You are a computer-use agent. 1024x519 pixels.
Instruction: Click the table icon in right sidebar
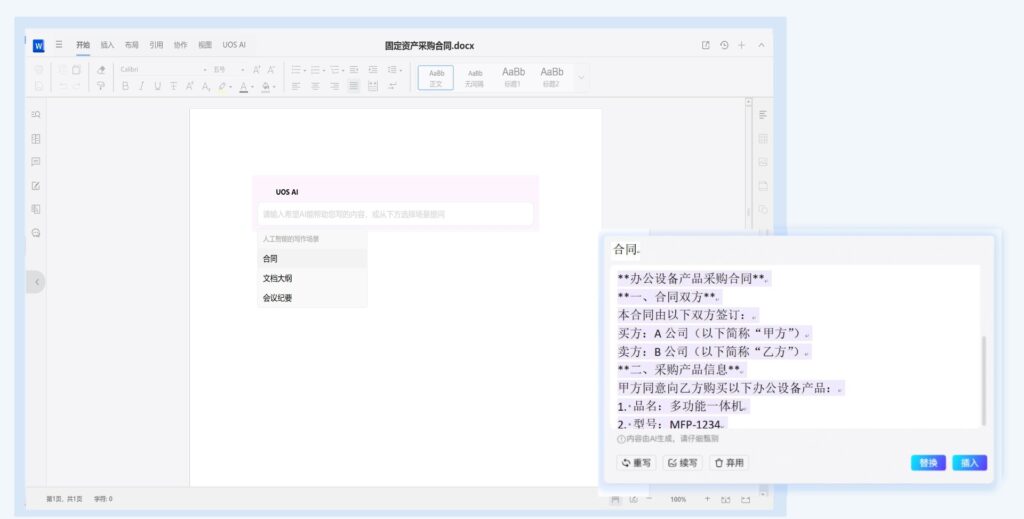763,138
